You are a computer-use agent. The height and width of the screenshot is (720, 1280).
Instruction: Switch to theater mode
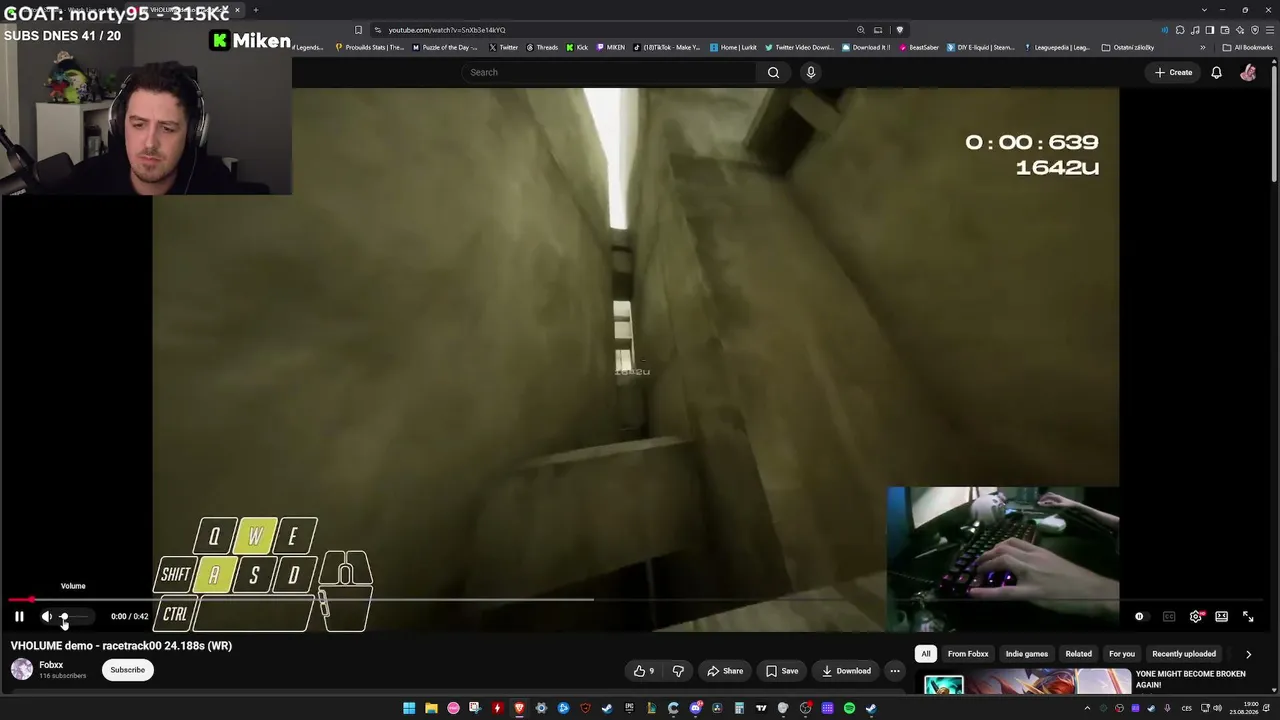(1221, 617)
